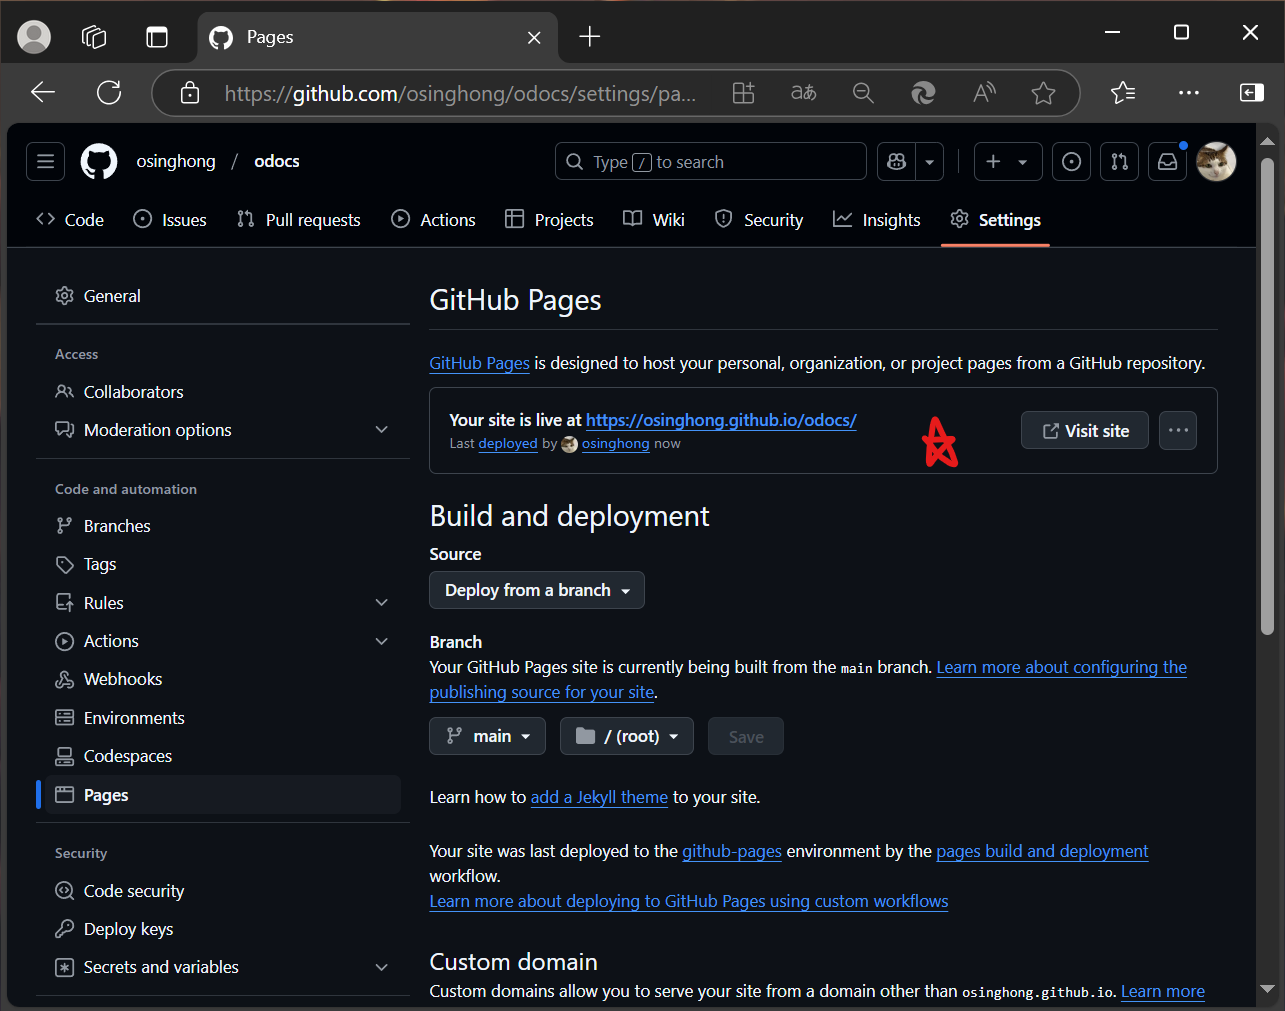
Task: Click the pull requests icon in header
Action: tap(1119, 161)
